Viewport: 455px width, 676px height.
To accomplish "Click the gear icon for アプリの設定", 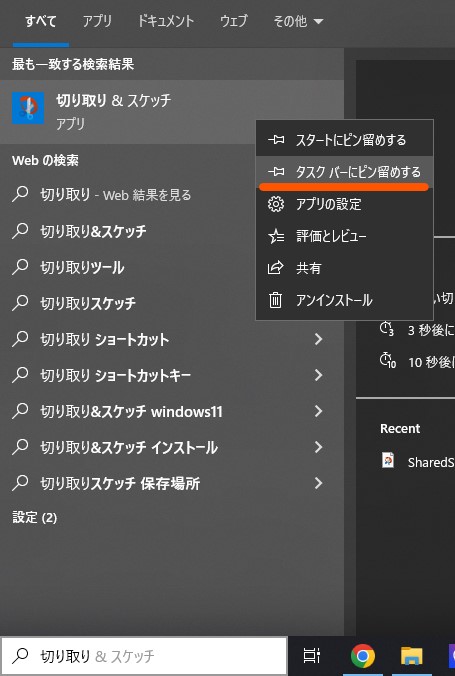I will (276, 203).
